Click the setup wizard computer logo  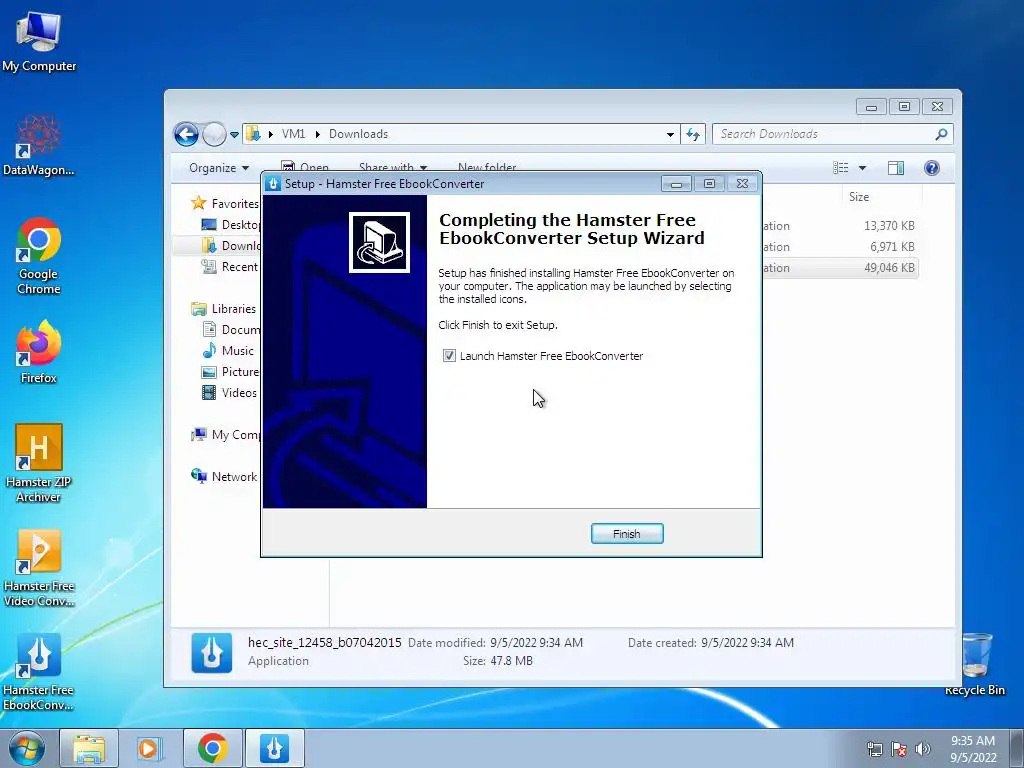(x=379, y=242)
